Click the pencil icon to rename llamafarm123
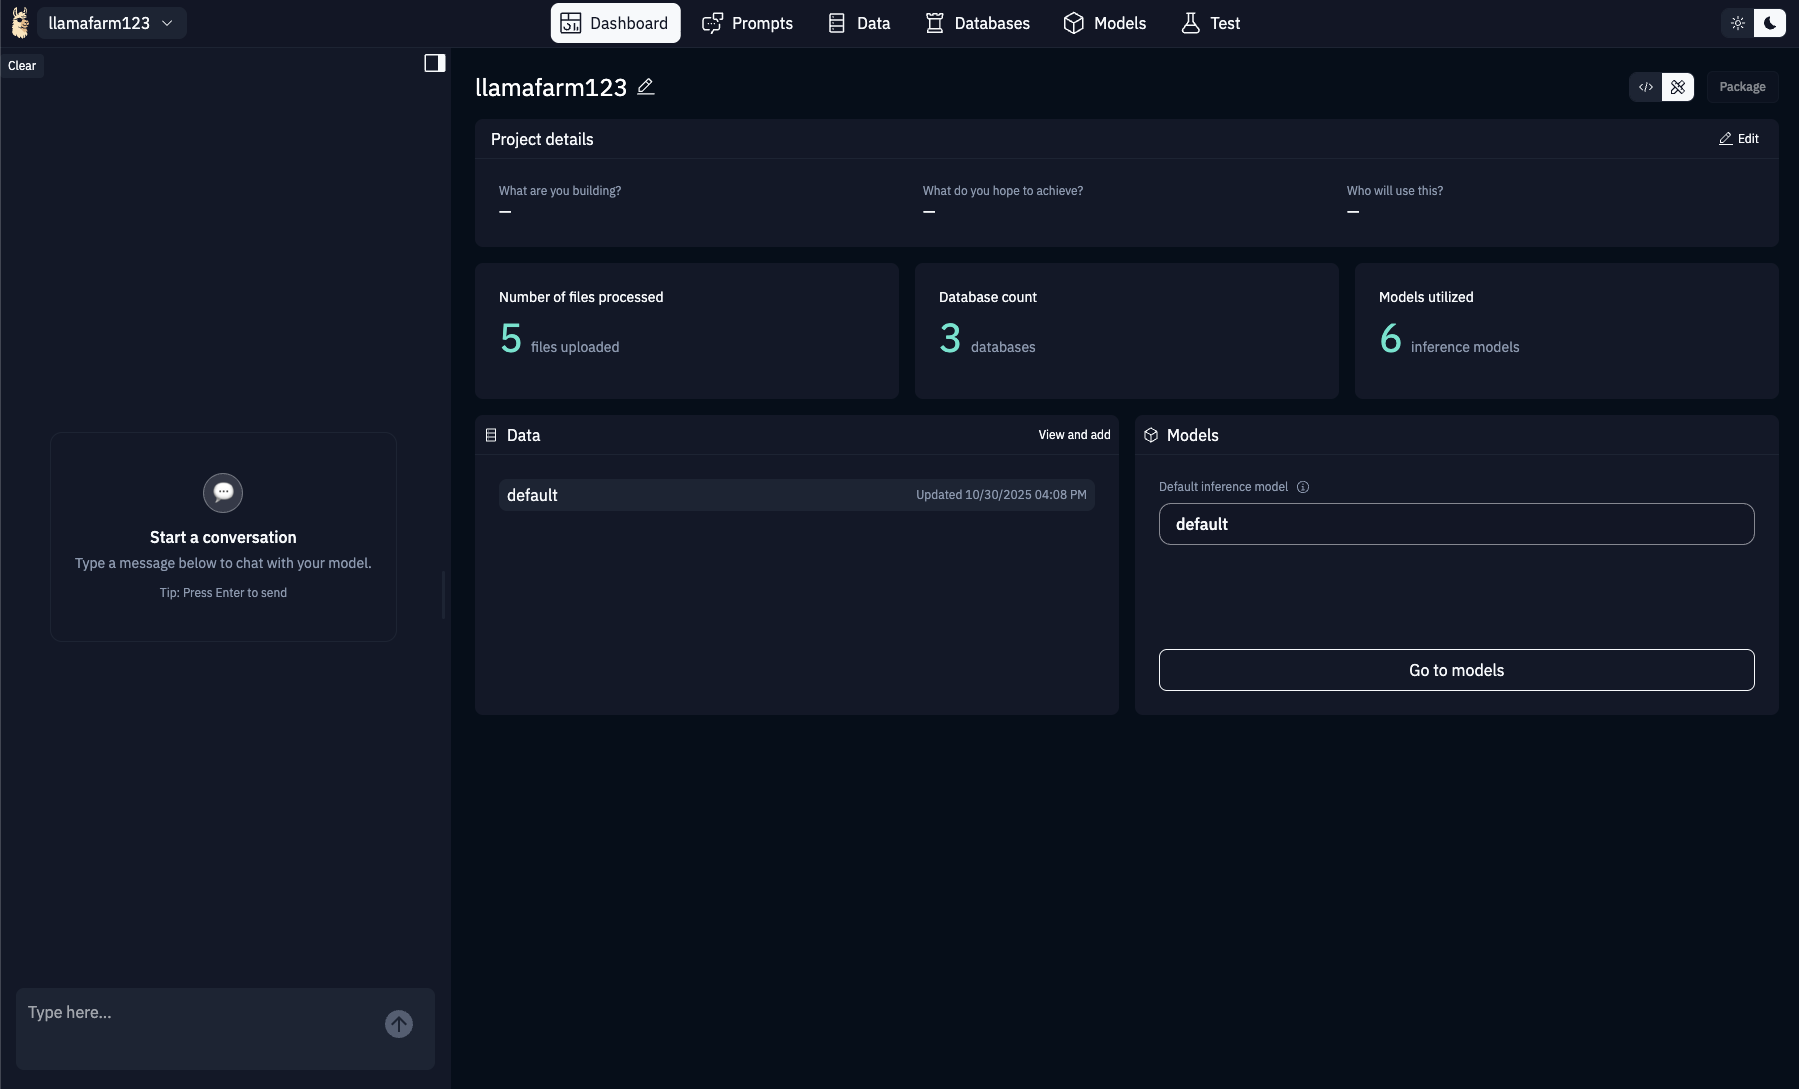This screenshot has width=1799, height=1089. (x=645, y=87)
